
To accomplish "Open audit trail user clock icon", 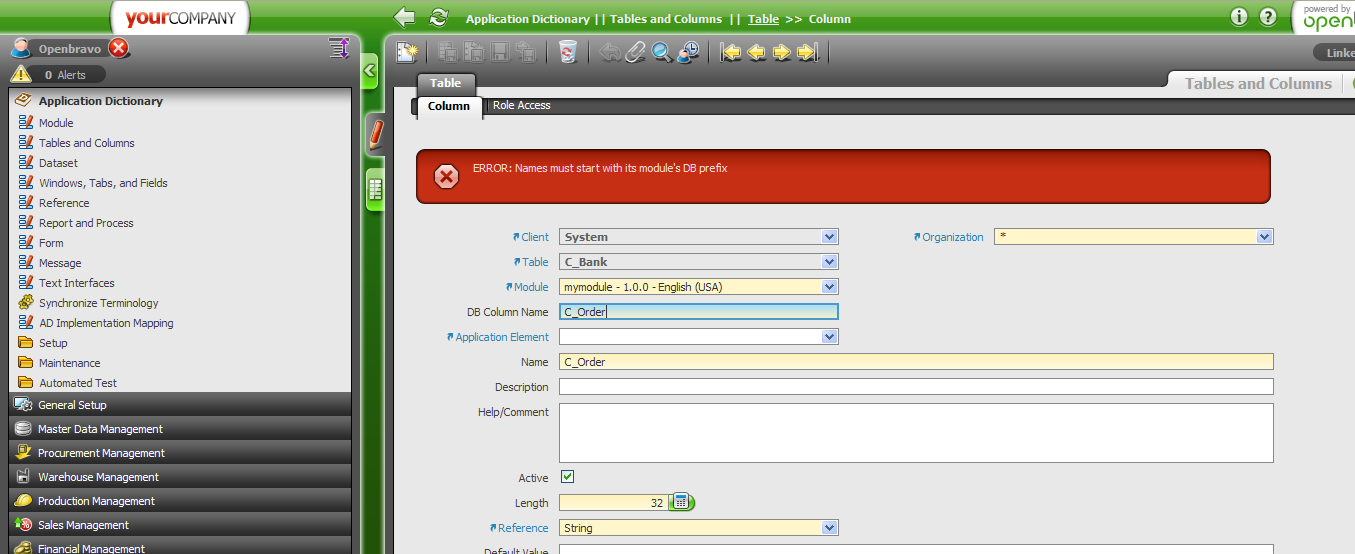I will (688, 52).
